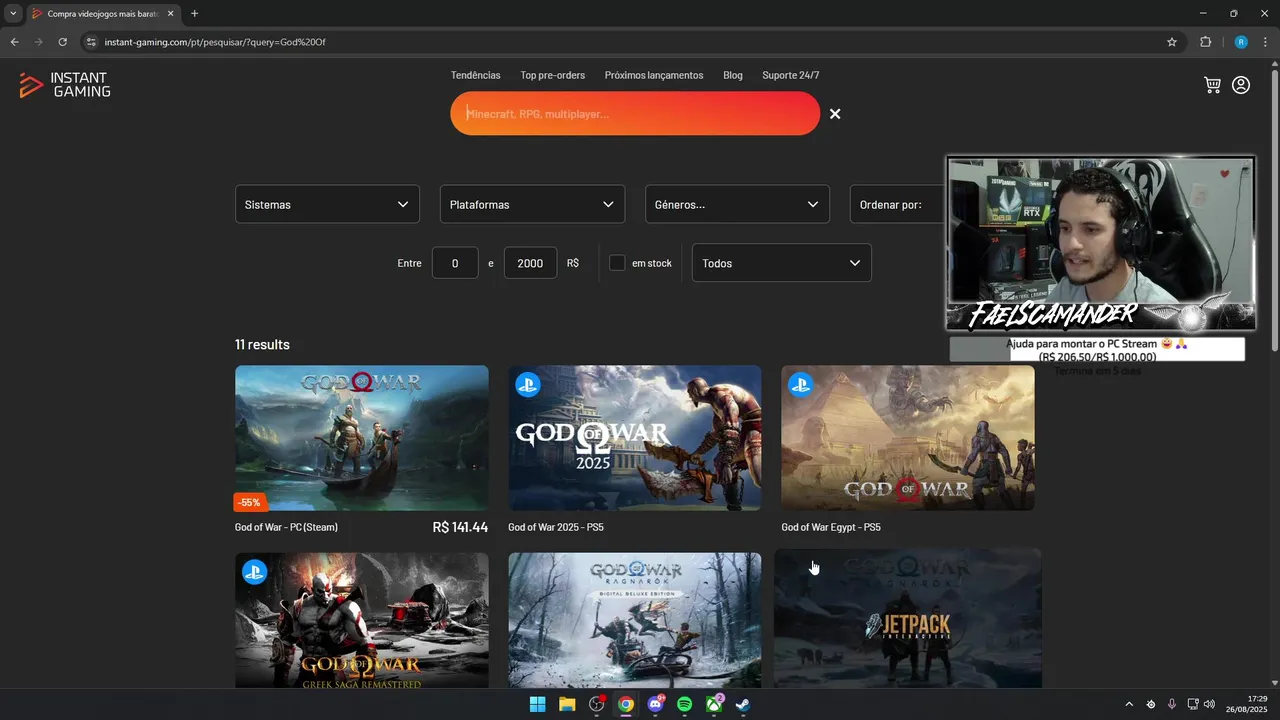This screenshot has height=720, width=1280.
Task: Expand the Plataformas dropdown
Action: [x=532, y=204]
